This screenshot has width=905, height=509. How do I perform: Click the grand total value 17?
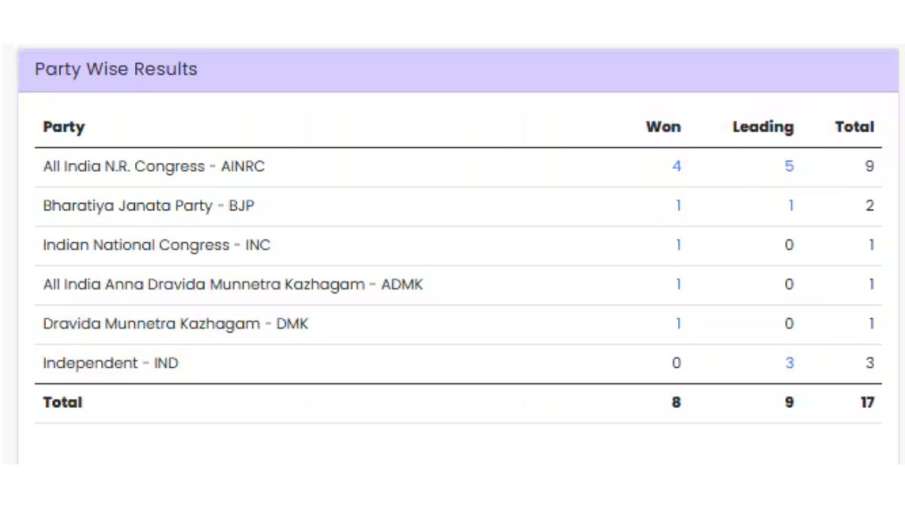(x=867, y=402)
